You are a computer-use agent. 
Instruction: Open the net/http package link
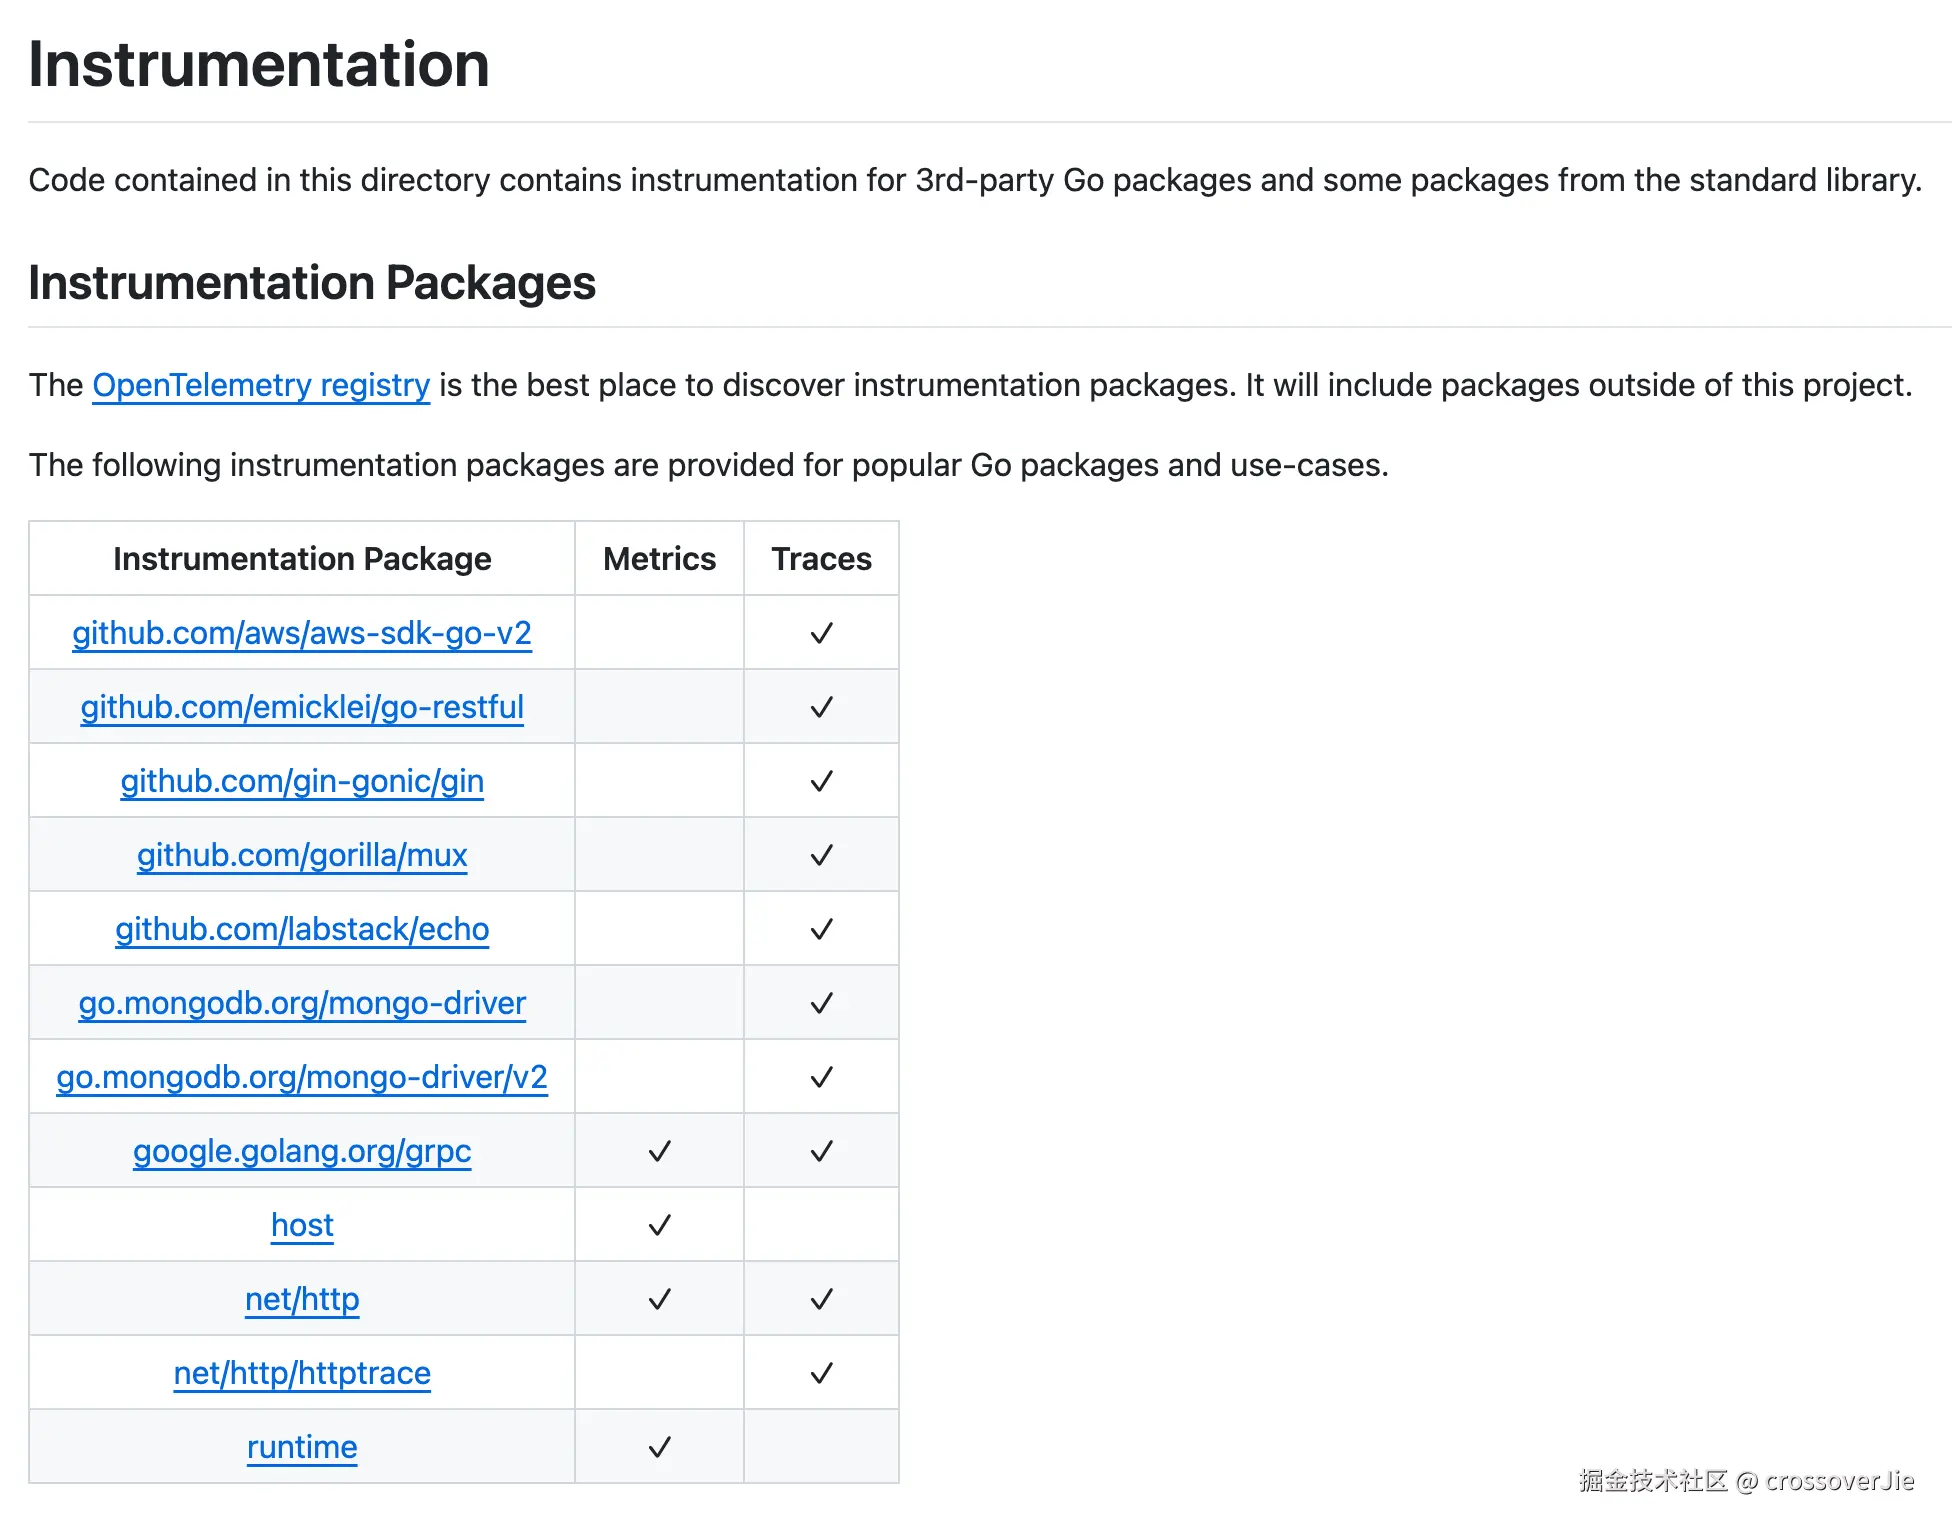[x=301, y=1299]
